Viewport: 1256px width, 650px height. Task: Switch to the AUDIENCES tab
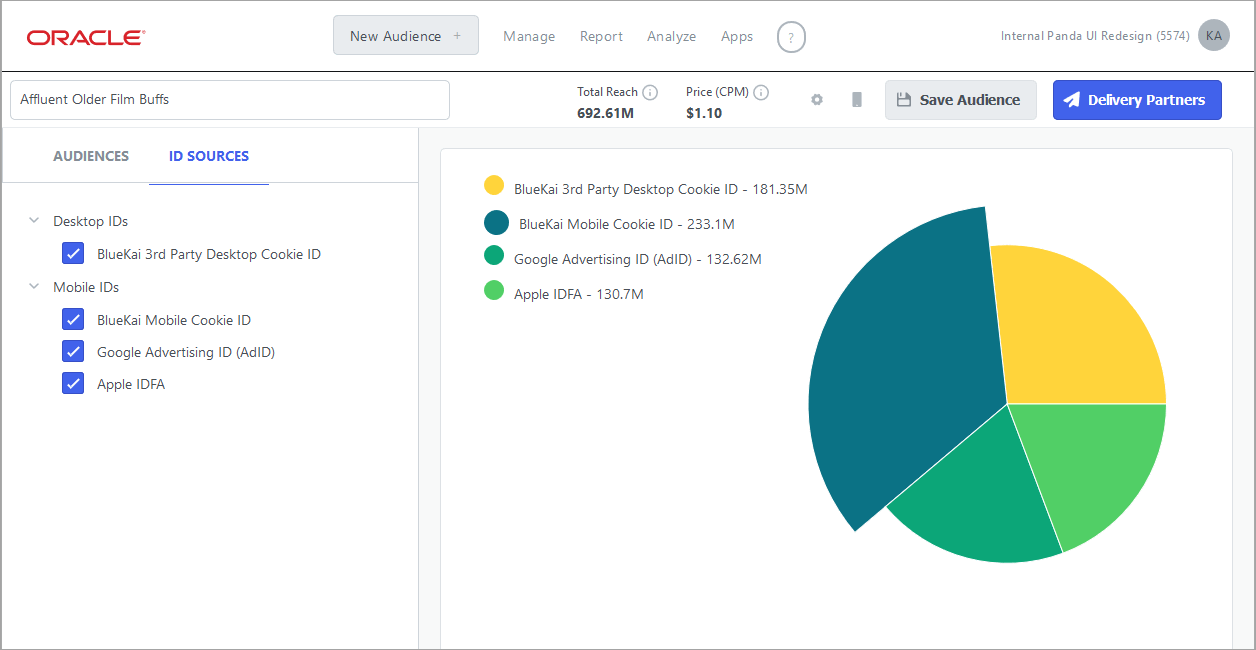tap(91, 156)
